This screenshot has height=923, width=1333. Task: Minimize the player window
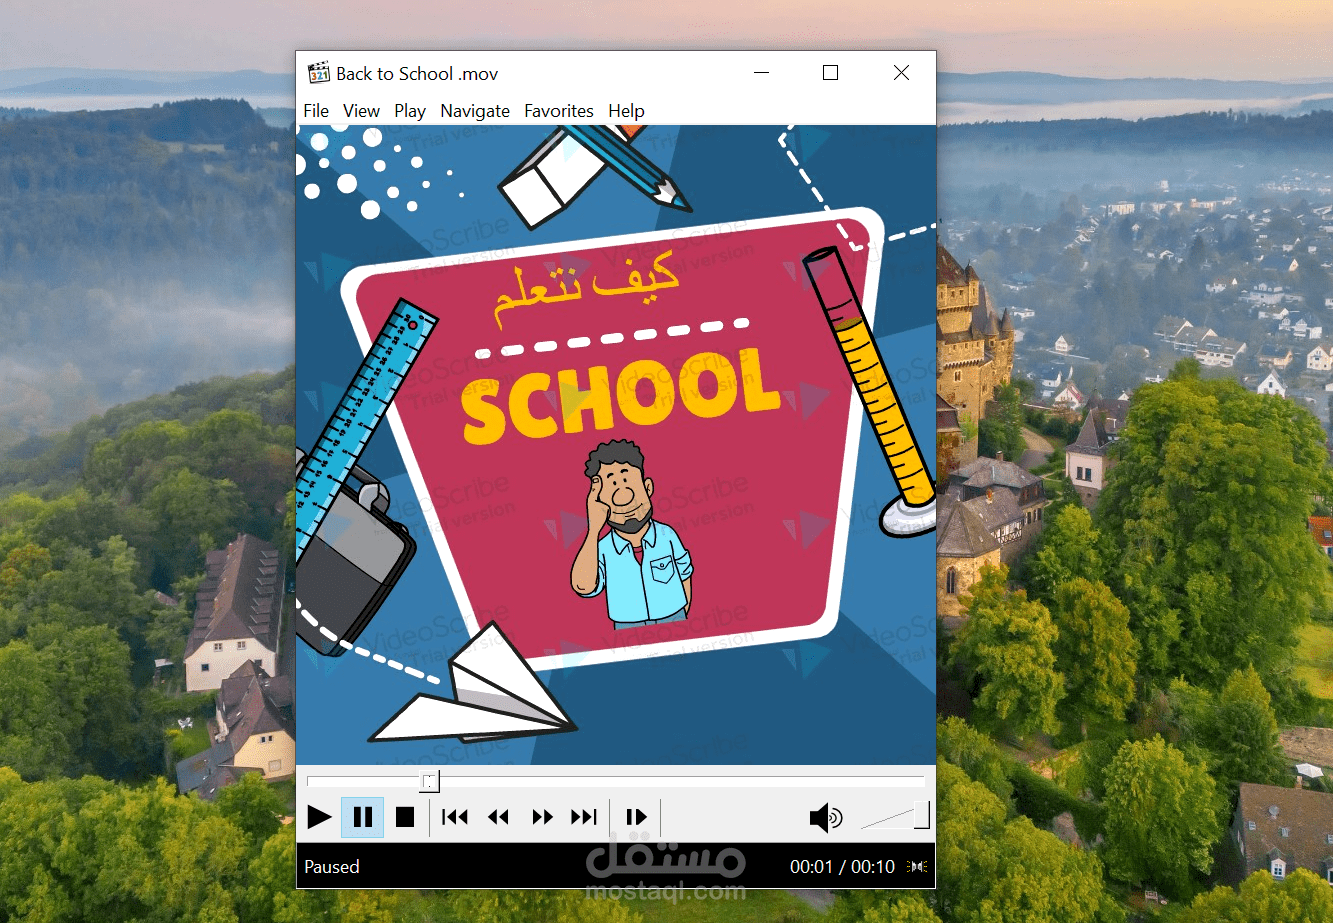point(762,73)
